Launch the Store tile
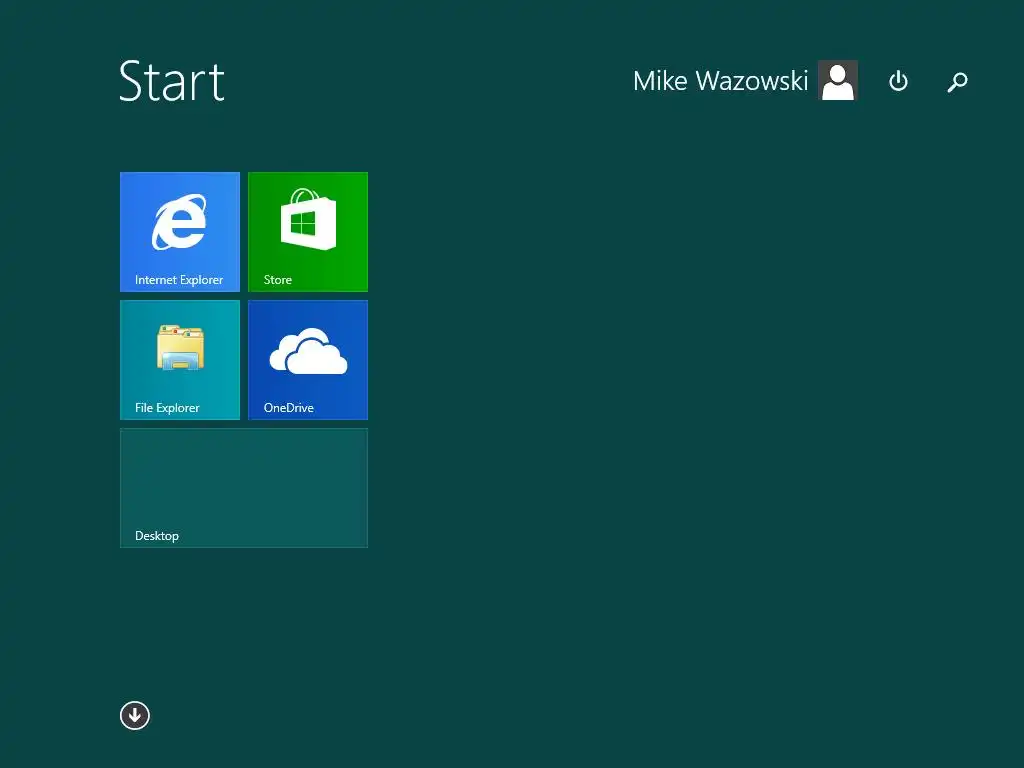Image resolution: width=1024 pixels, height=768 pixels. (308, 232)
